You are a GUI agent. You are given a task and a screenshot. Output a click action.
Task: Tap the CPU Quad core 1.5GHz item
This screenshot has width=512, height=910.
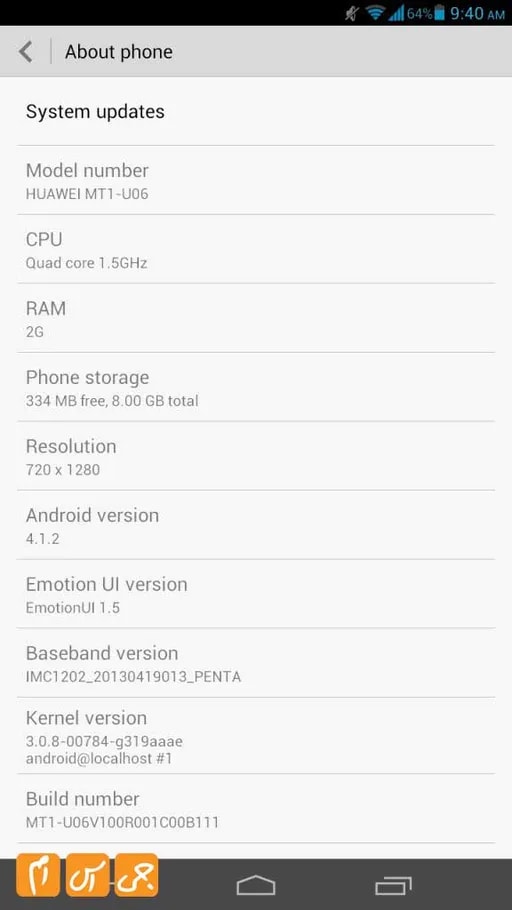(x=256, y=250)
